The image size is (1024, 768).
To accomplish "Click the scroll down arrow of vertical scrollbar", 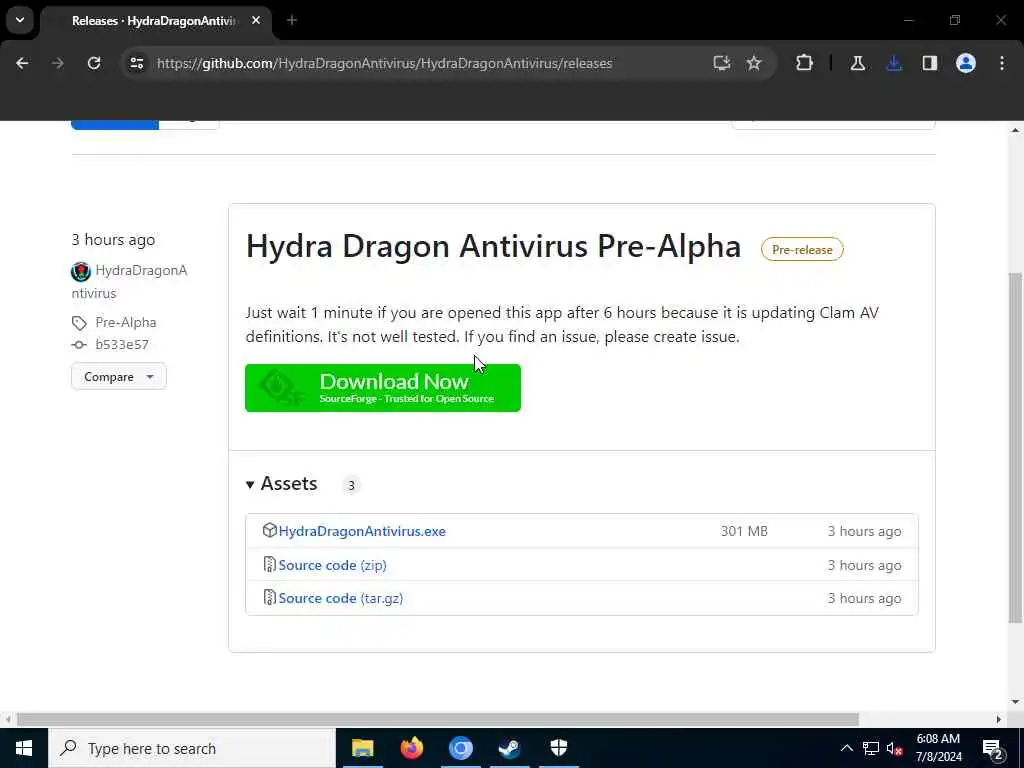I will pyautogui.click(x=1015, y=703).
